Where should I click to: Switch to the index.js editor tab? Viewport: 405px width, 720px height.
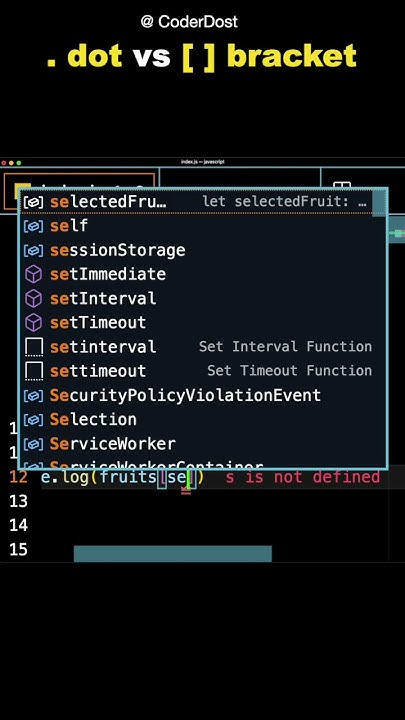[79, 190]
